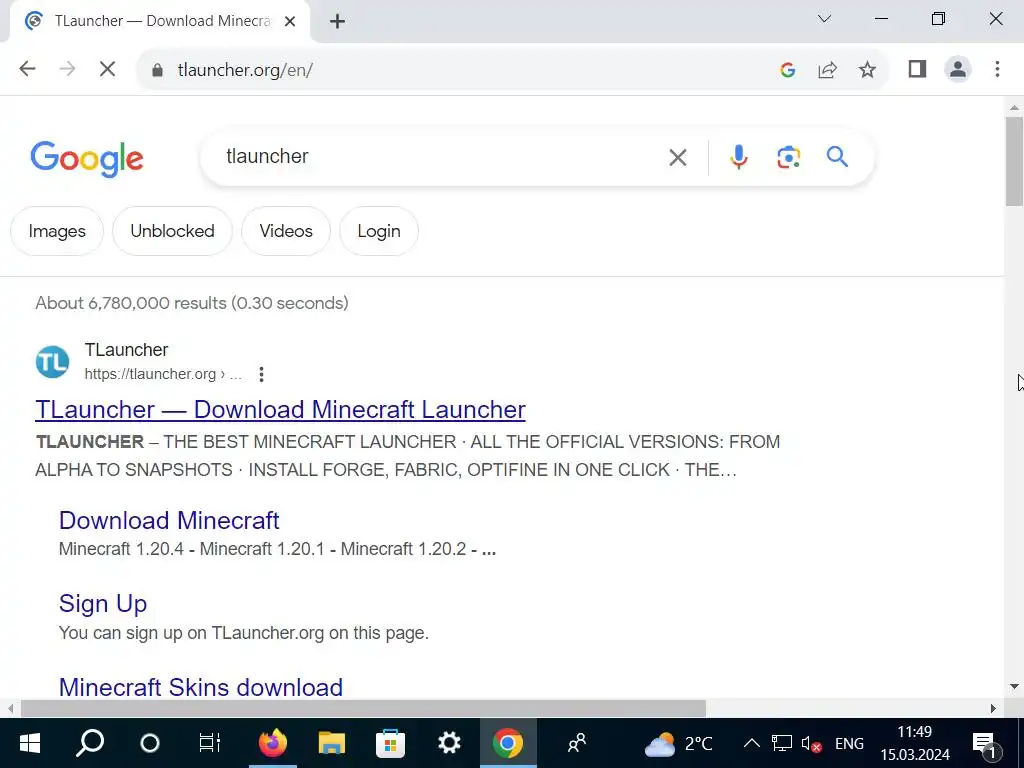The image size is (1024, 768).
Task: Select the Unblocked filter chip
Action: (172, 231)
